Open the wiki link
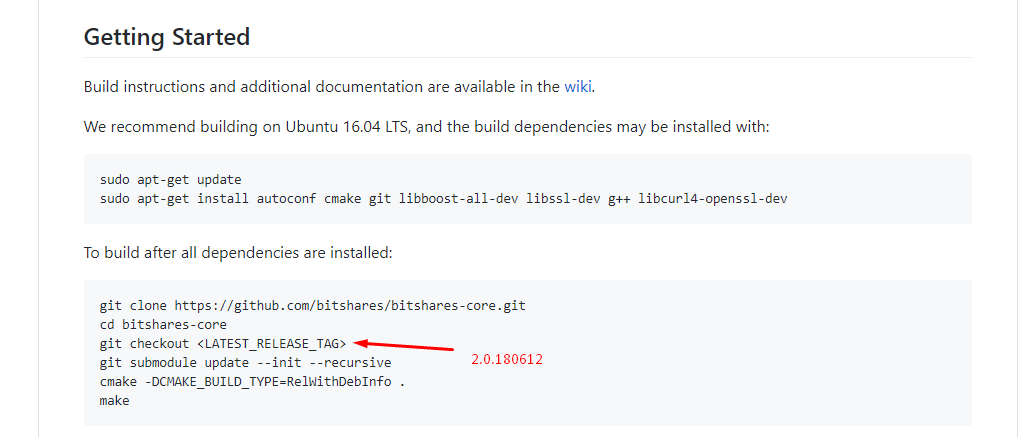The image size is (1023, 437). (577, 87)
